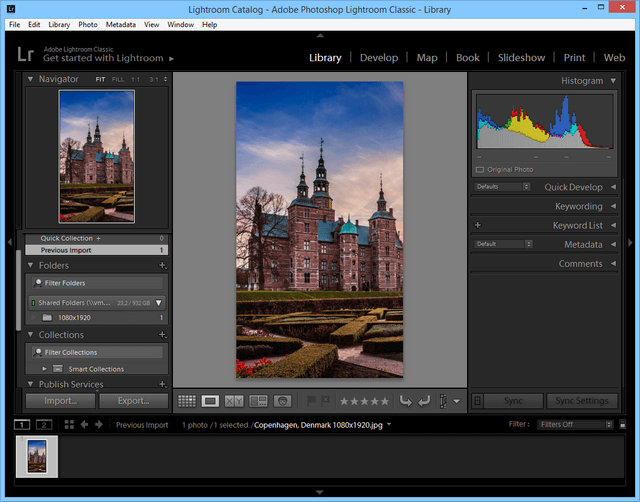Click the Import button
This screenshot has width=640, height=502.
pyautogui.click(x=60, y=401)
